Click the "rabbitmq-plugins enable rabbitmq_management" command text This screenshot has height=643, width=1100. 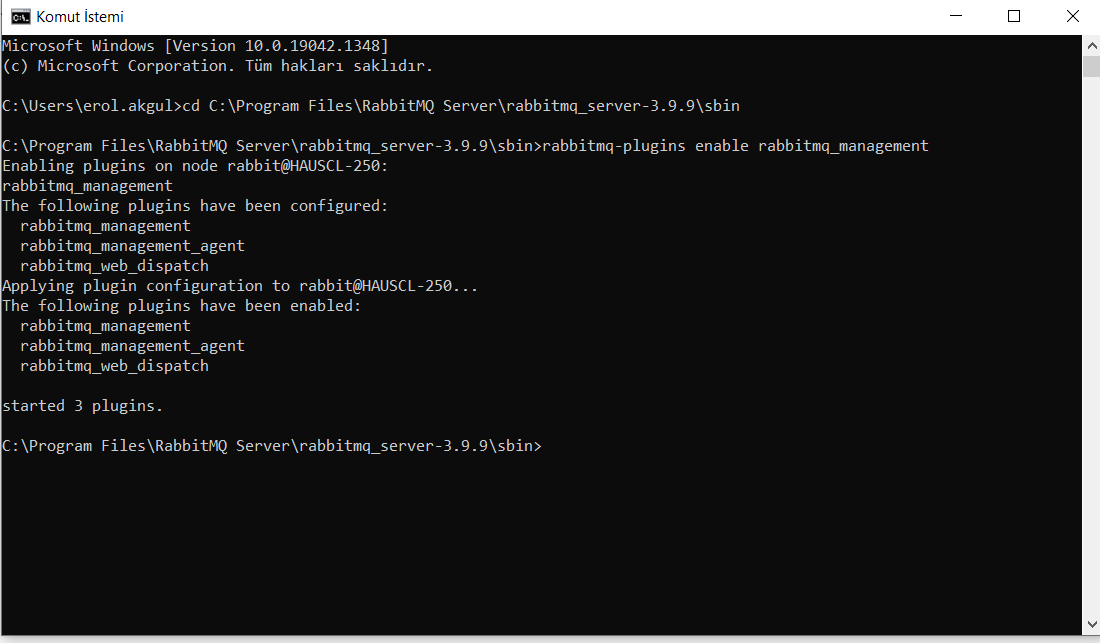coord(735,146)
